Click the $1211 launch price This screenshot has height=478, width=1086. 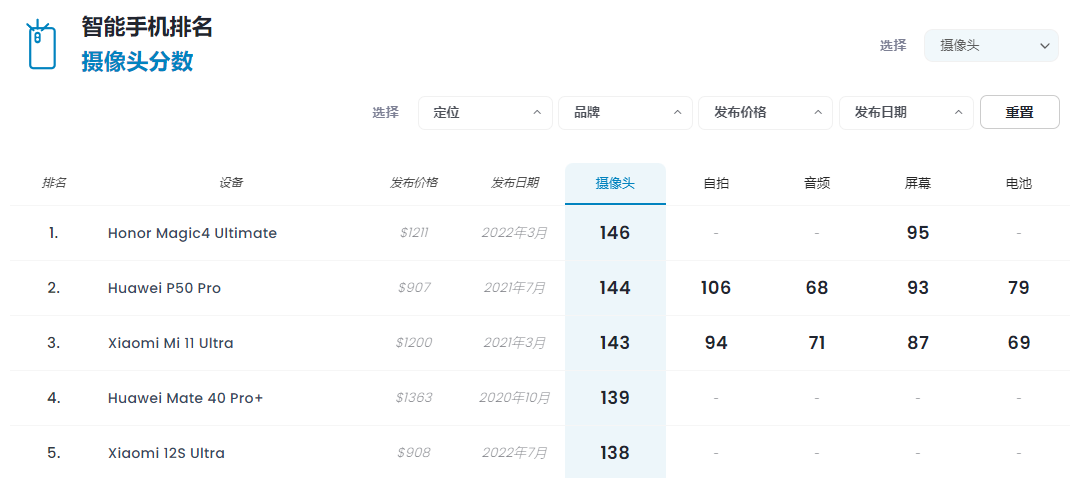(x=414, y=233)
